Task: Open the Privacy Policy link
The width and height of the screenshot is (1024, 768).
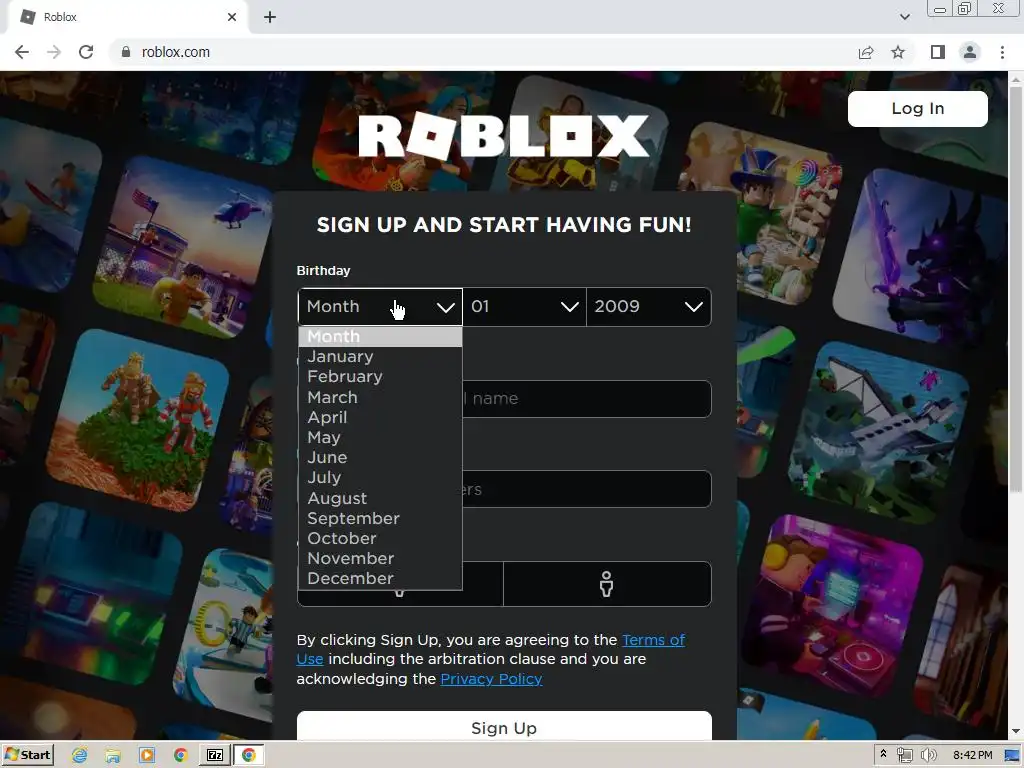Action: [491, 679]
